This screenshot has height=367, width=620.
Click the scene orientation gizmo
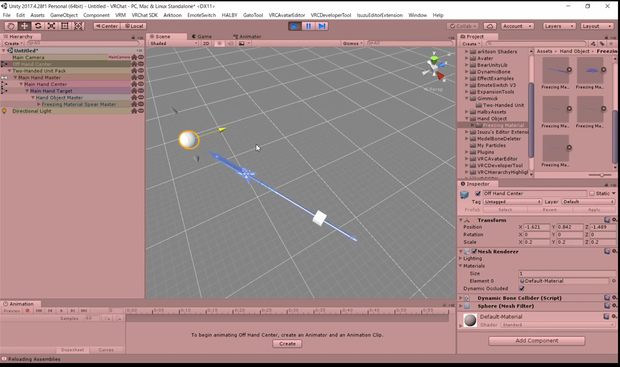434,68
